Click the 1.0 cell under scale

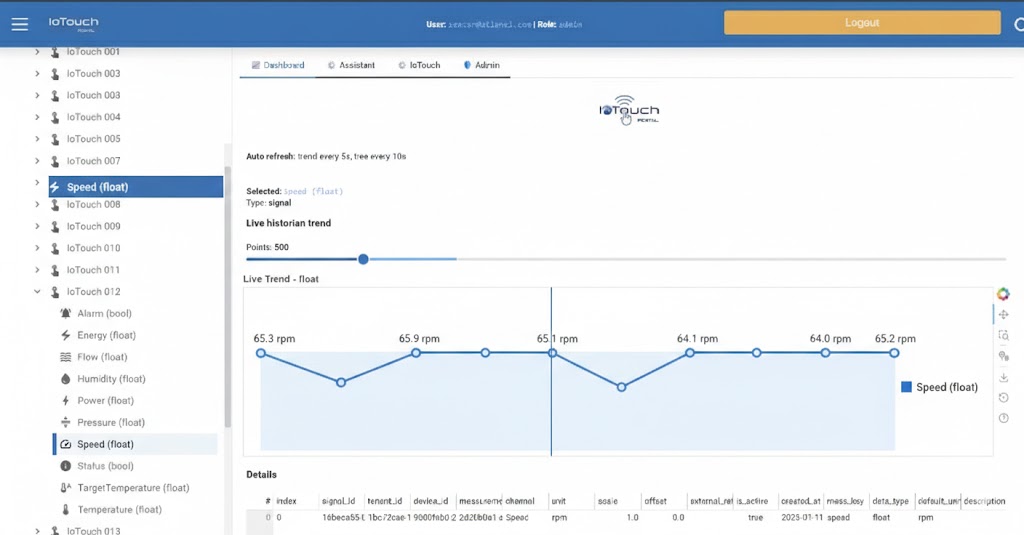(x=632, y=517)
